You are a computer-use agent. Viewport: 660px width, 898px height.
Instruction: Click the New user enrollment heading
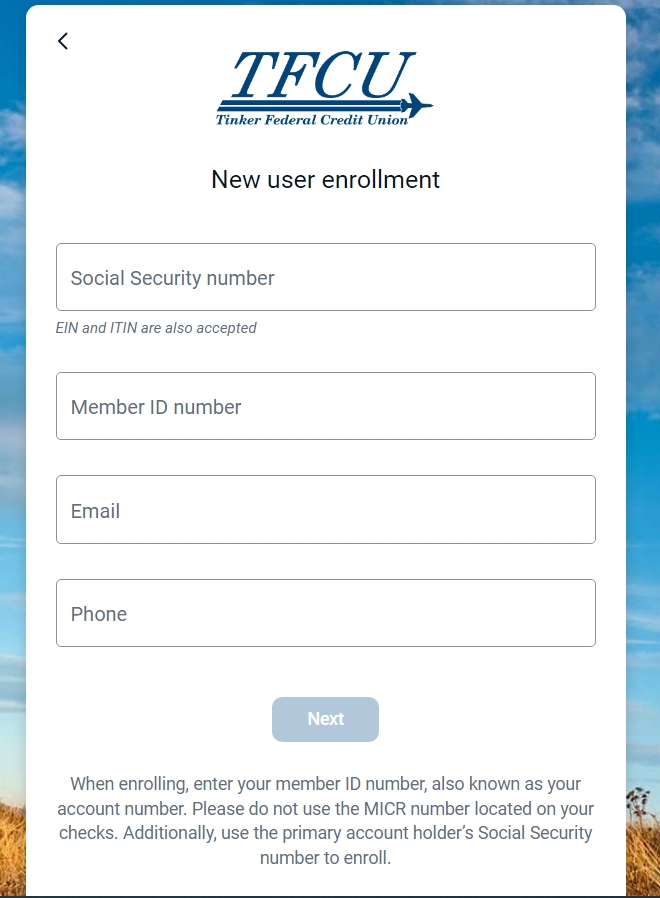325,180
